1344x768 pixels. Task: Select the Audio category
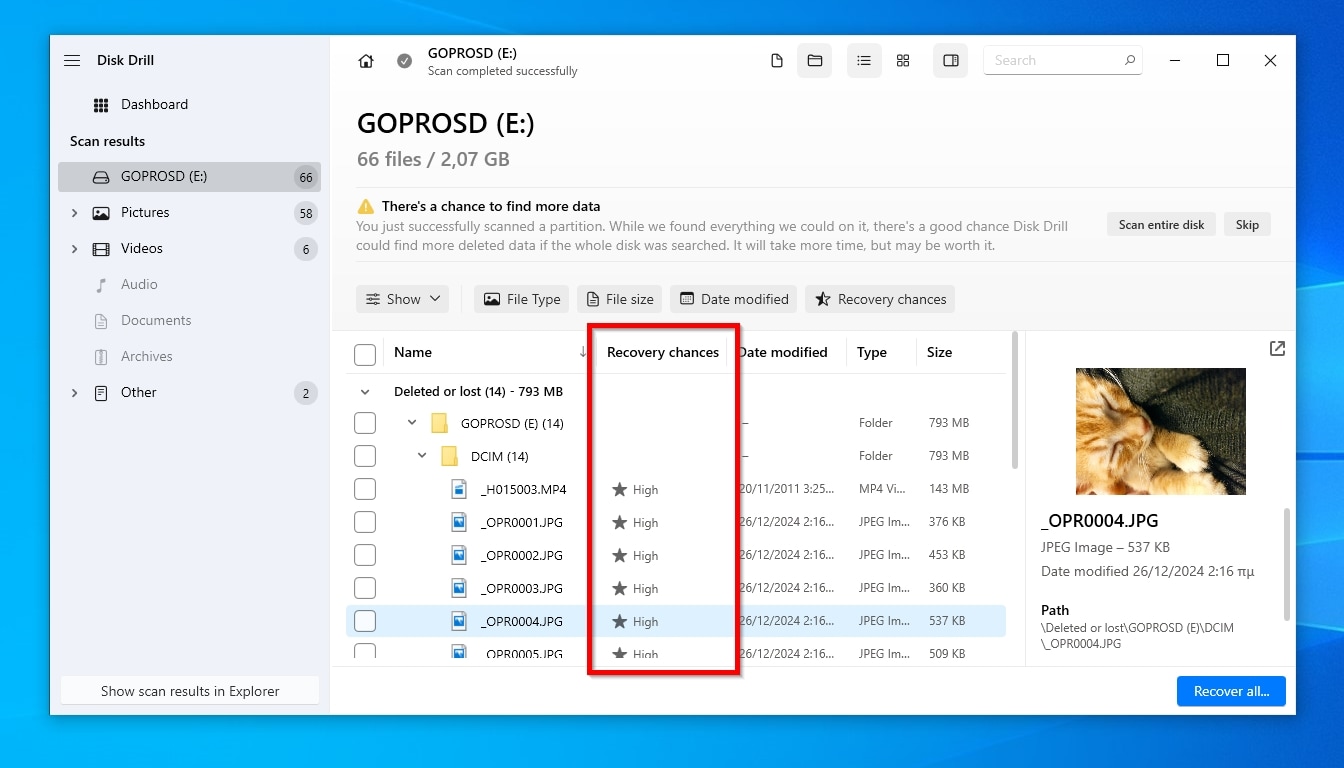[x=189, y=285]
